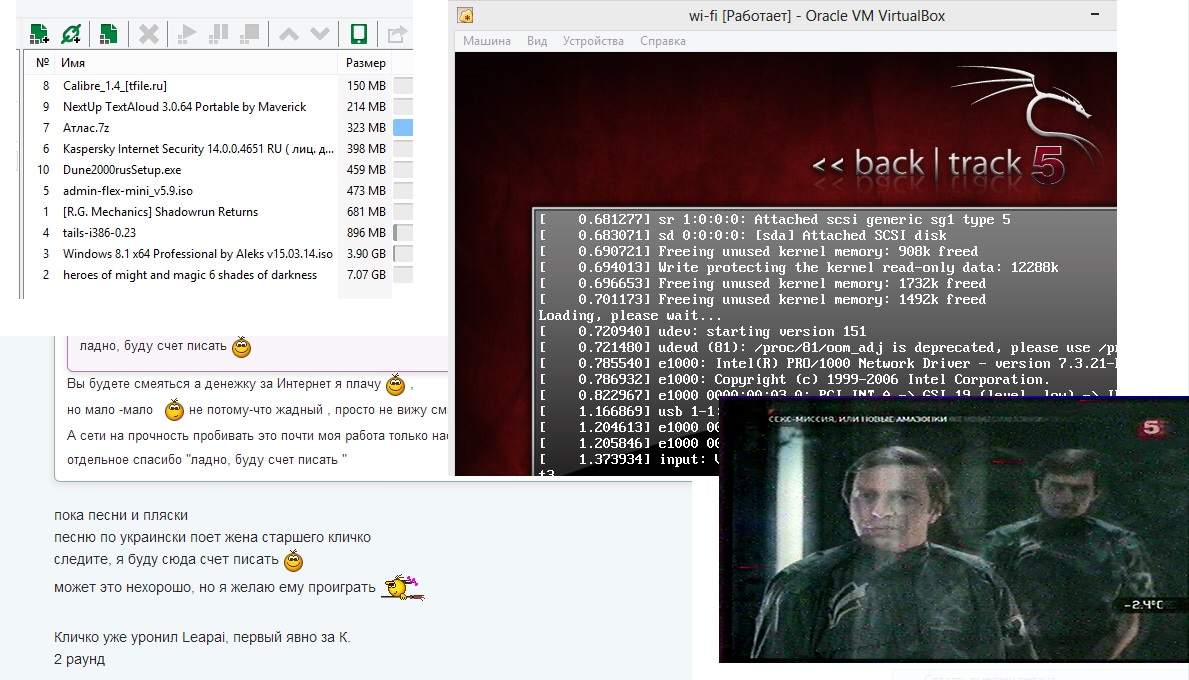Click the 323 MB size cell
The height and width of the screenshot is (680, 1189).
coord(366,127)
